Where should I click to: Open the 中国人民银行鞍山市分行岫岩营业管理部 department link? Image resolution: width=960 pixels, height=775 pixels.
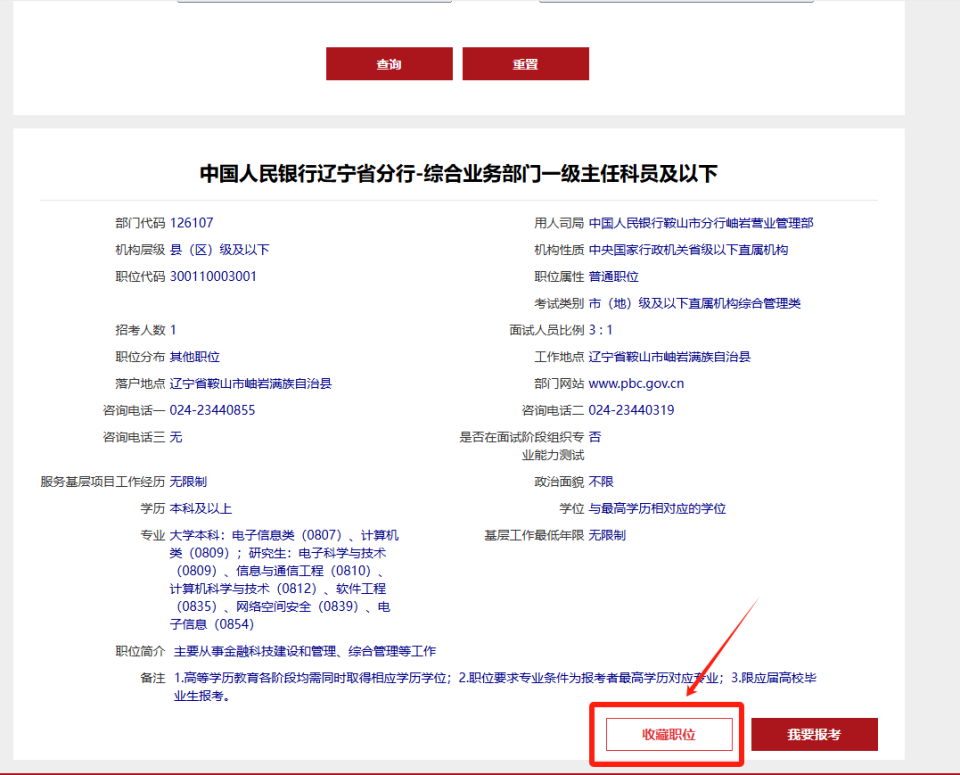tap(703, 222)
